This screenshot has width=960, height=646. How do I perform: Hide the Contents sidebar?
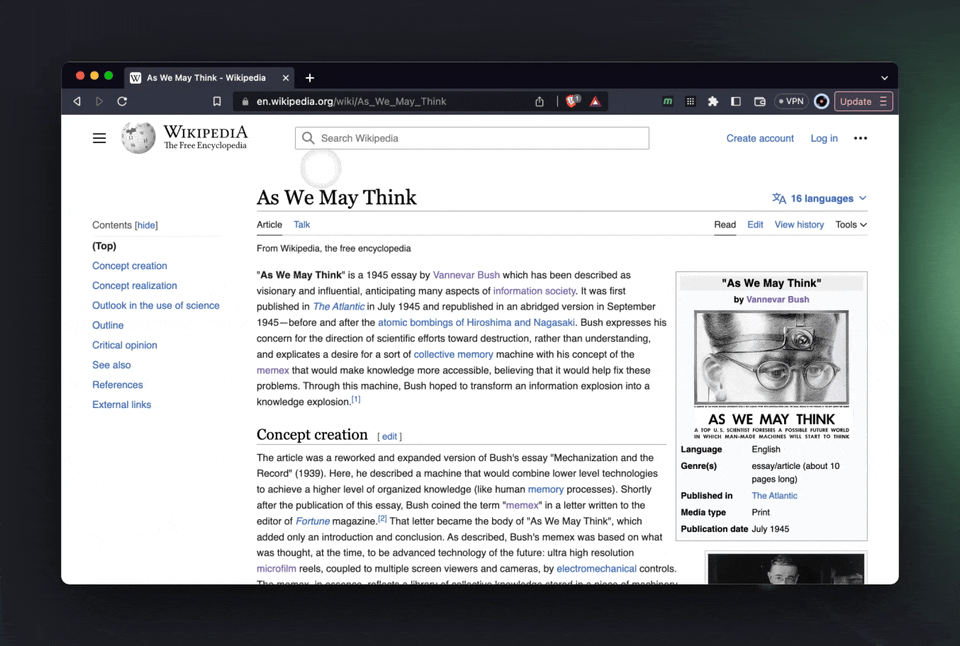146,225
